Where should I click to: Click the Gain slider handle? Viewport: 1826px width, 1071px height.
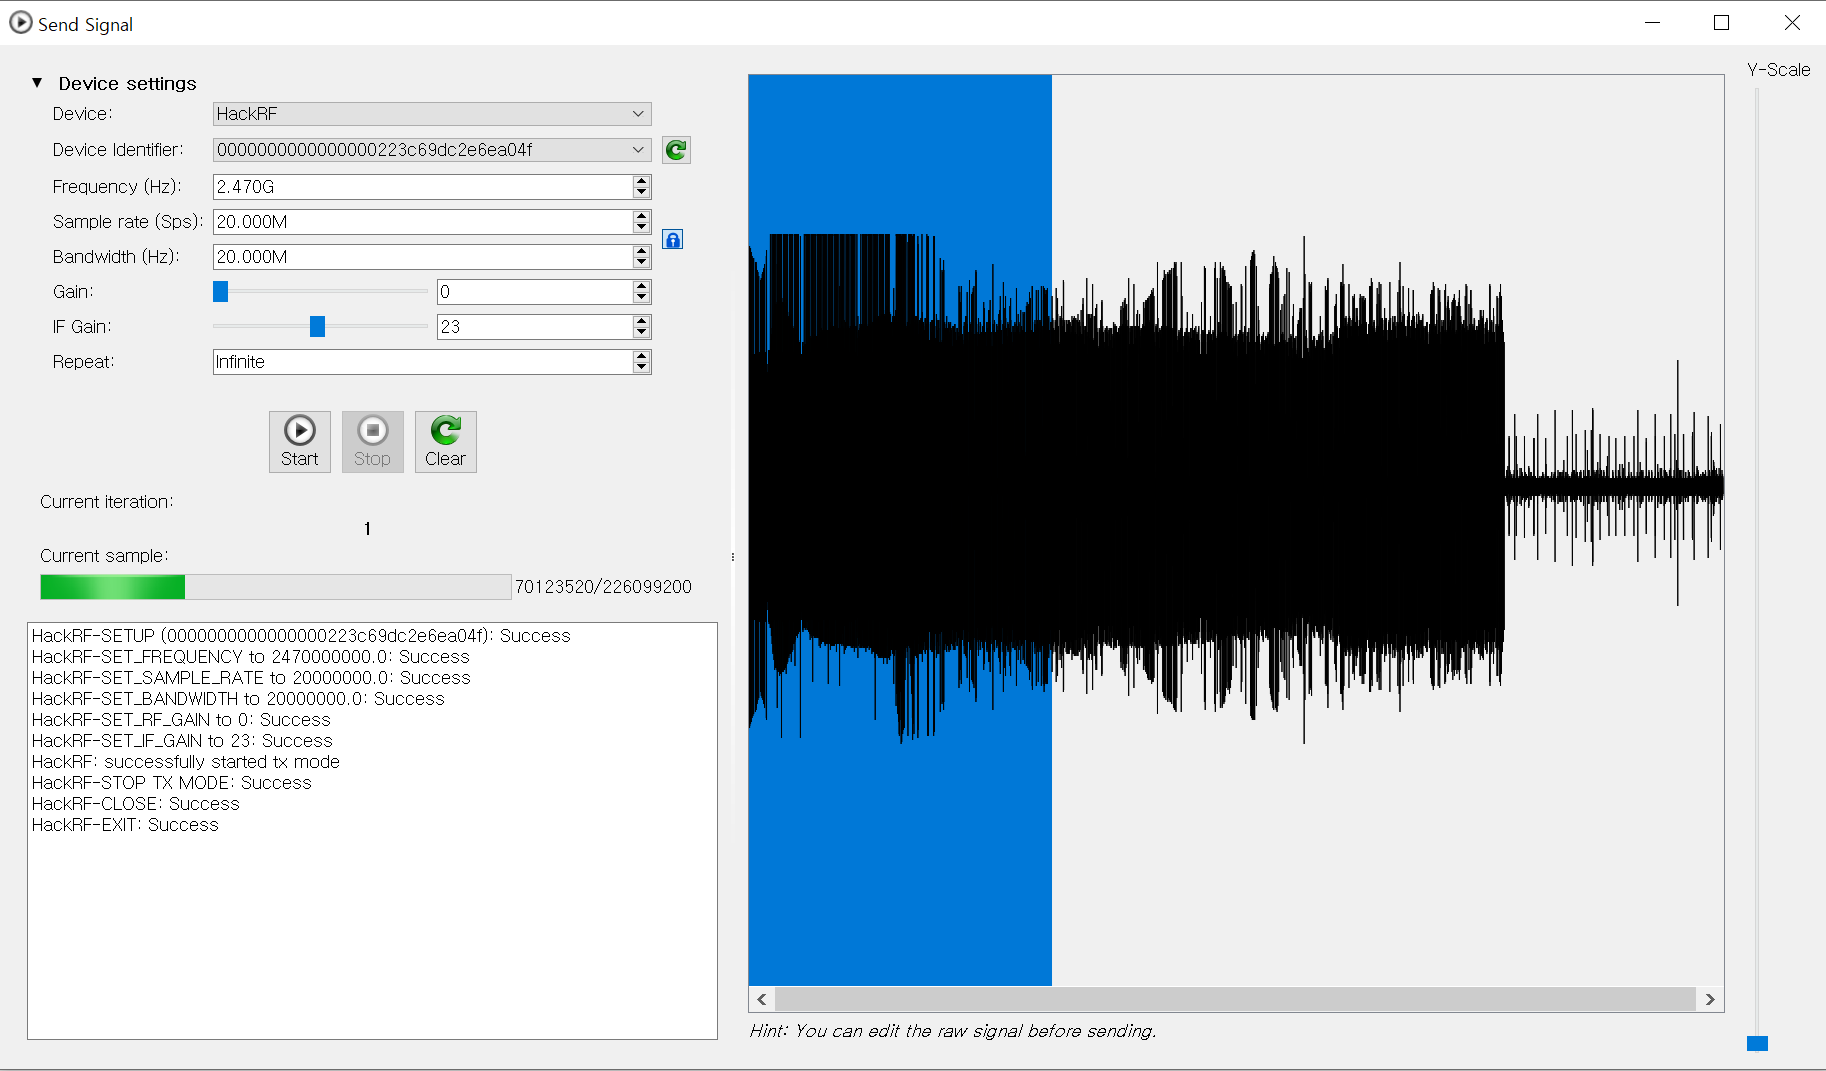point(221,291)
